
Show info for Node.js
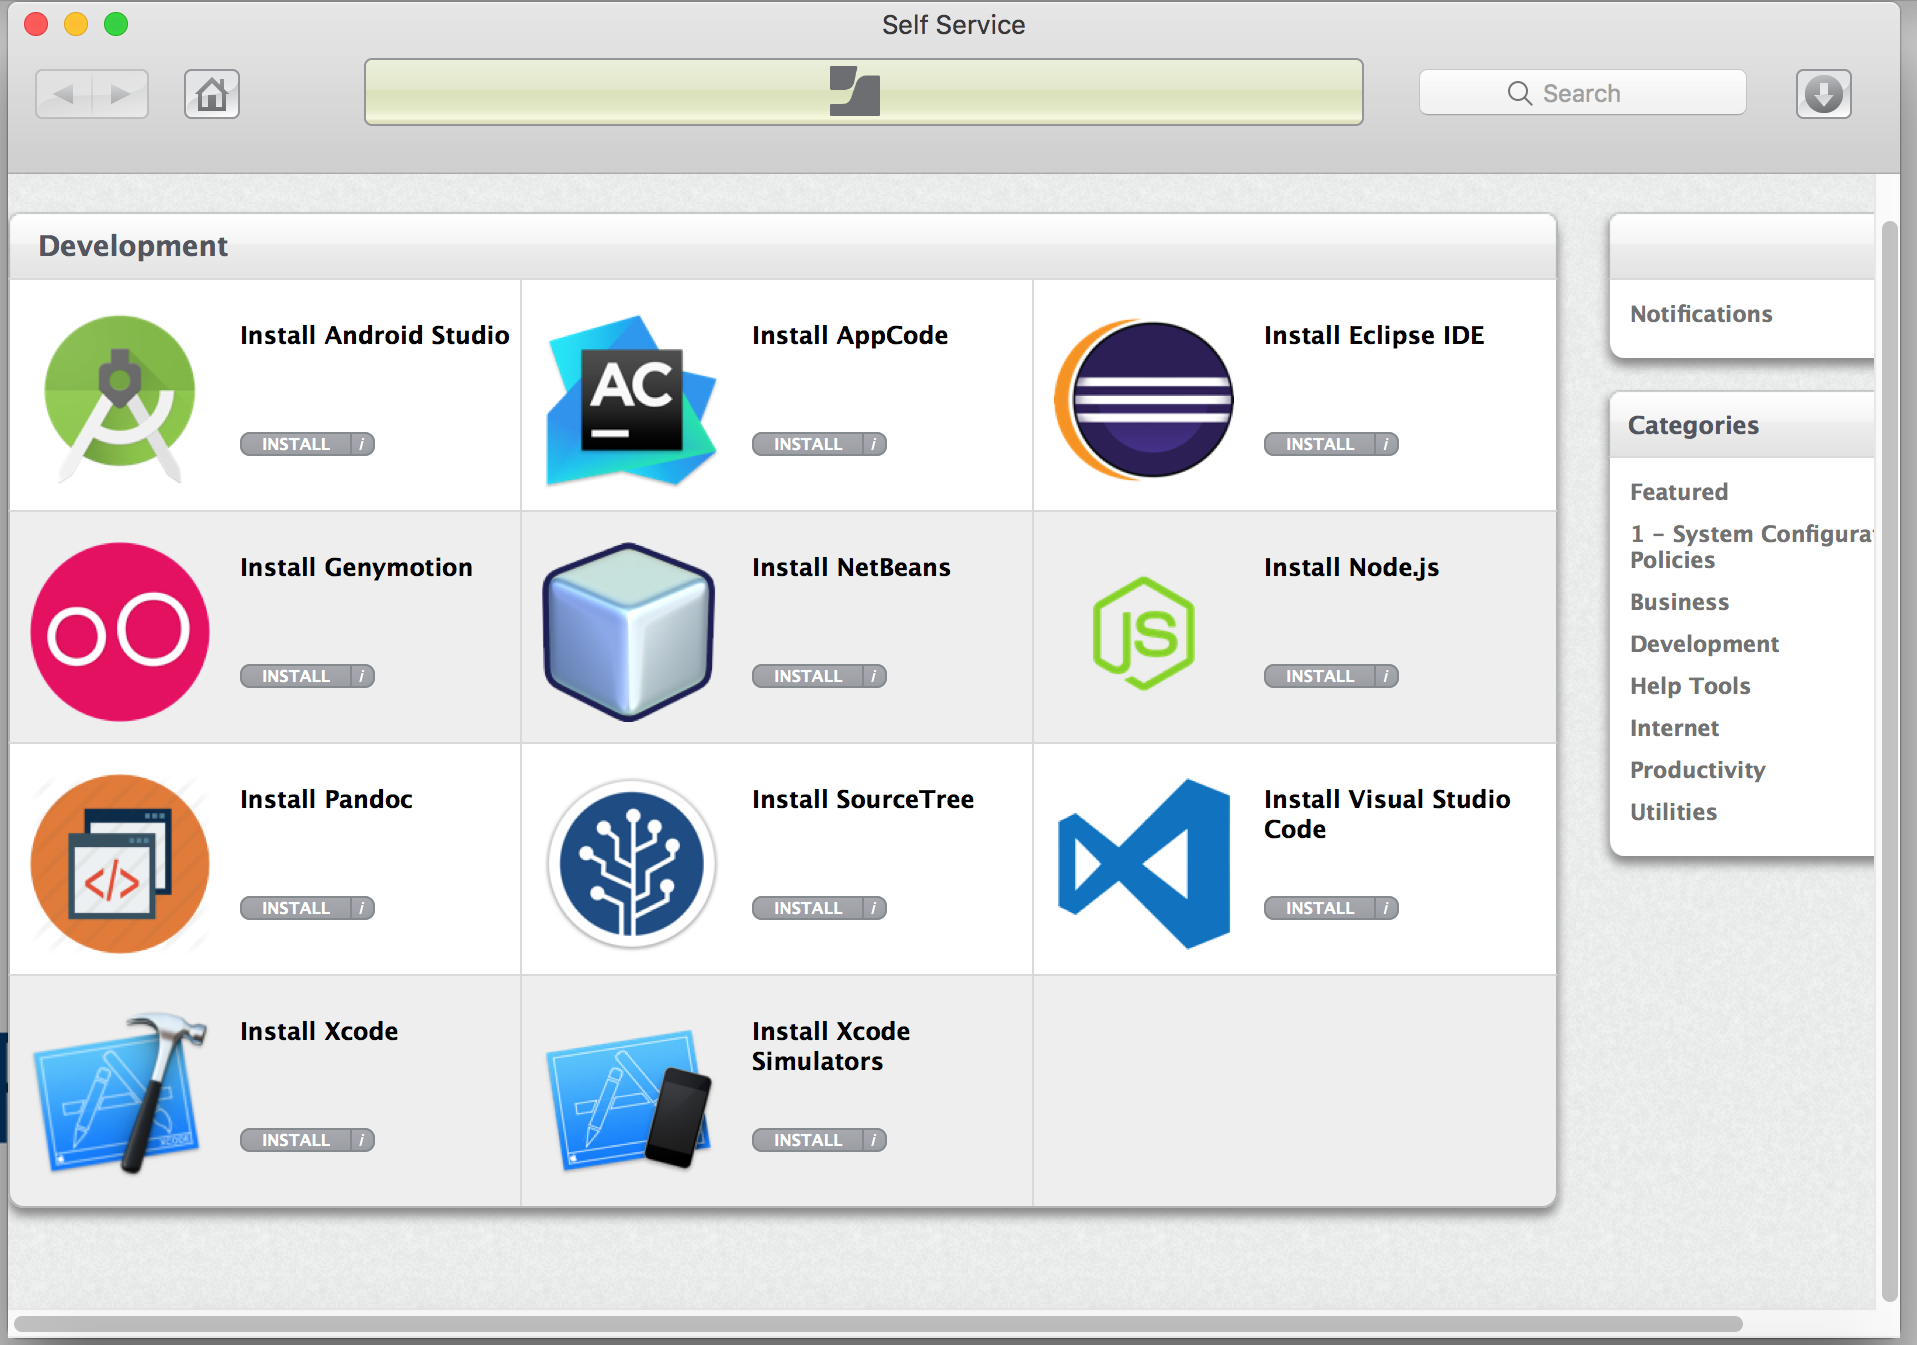point(1386,676)
